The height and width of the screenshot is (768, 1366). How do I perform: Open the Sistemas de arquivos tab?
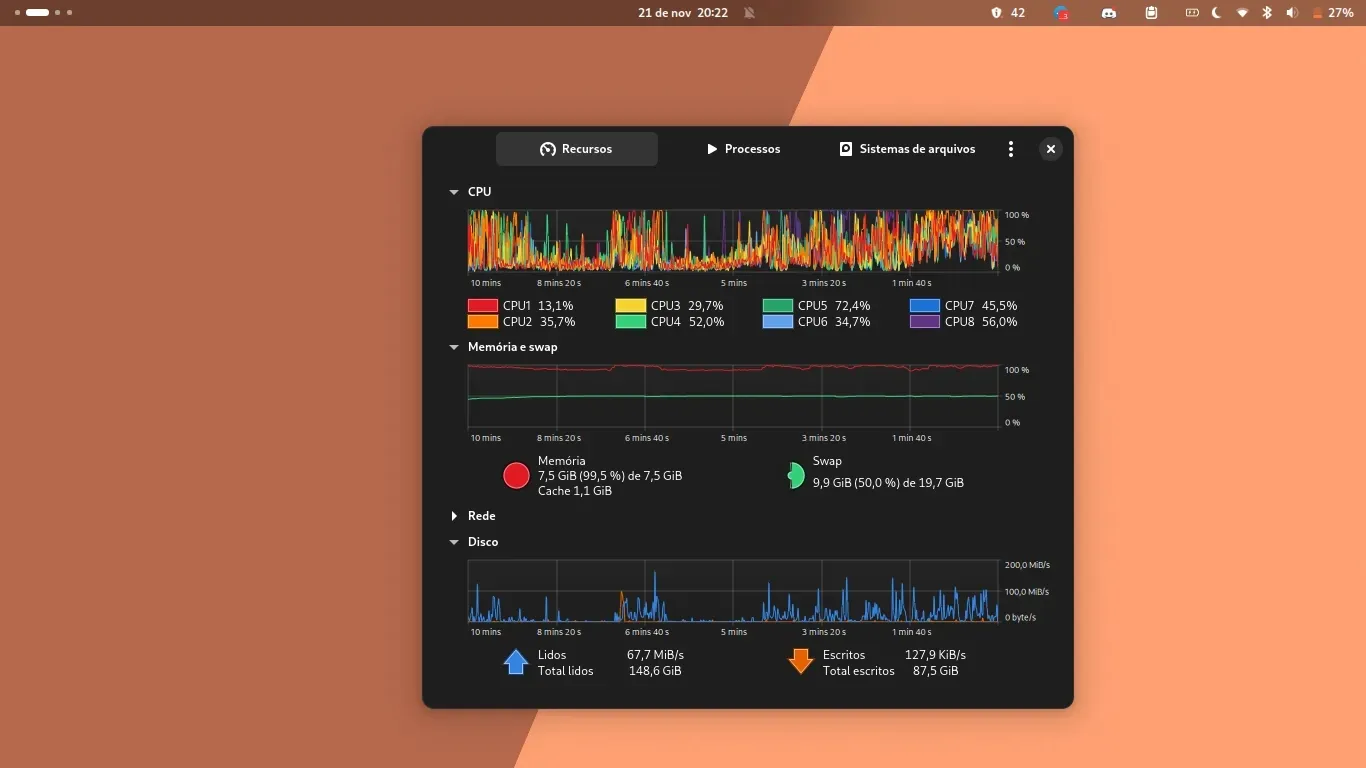click(x=907, y=149)
